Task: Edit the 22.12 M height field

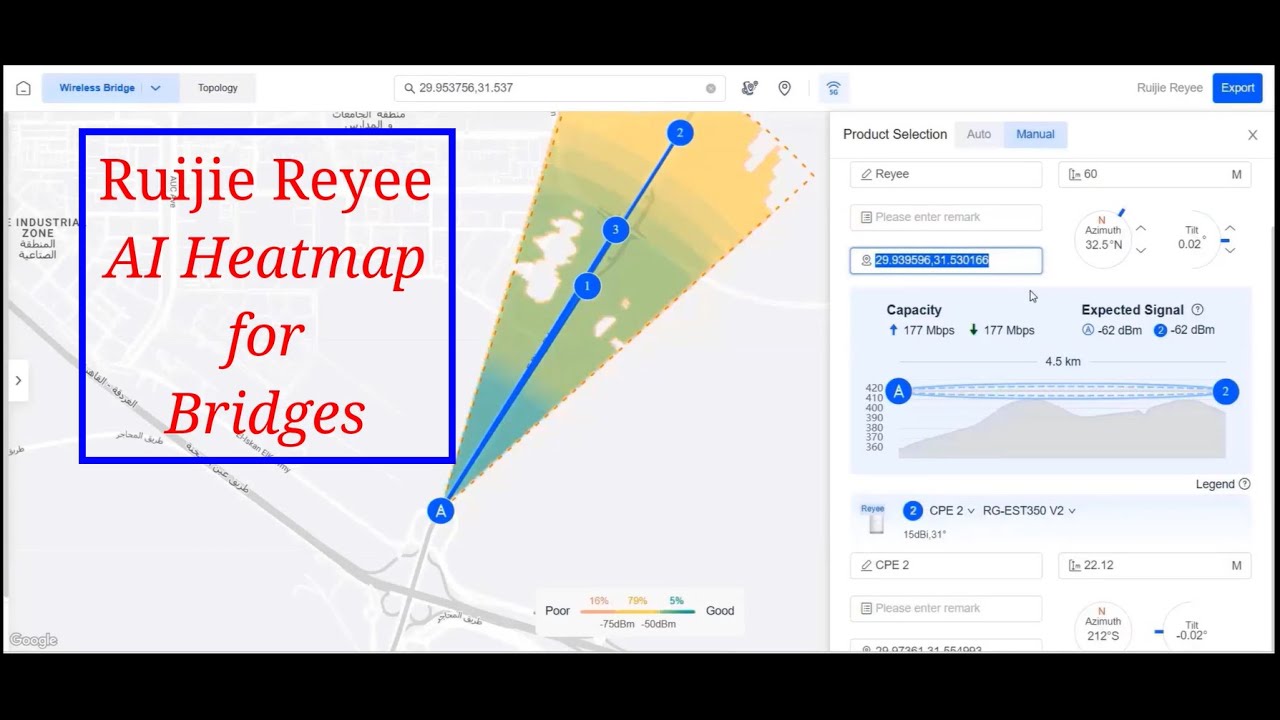Action: point(1154,565)
